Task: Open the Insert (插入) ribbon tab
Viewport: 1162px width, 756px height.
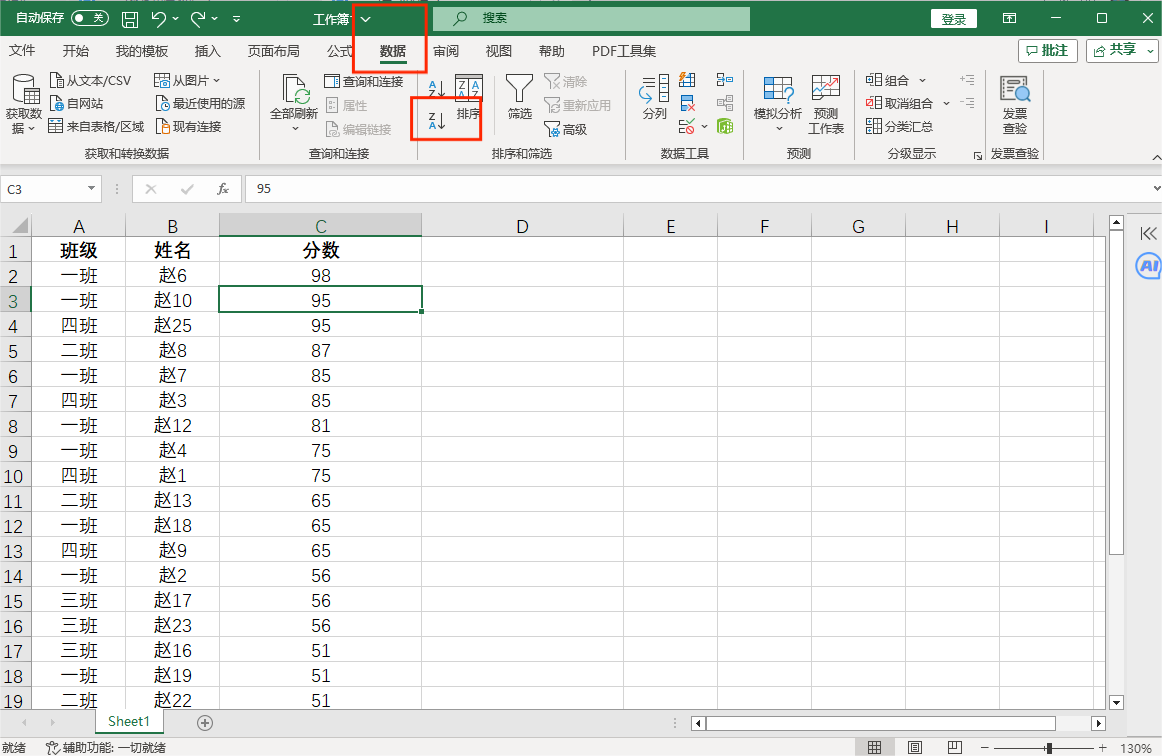Action: (208, 51)
